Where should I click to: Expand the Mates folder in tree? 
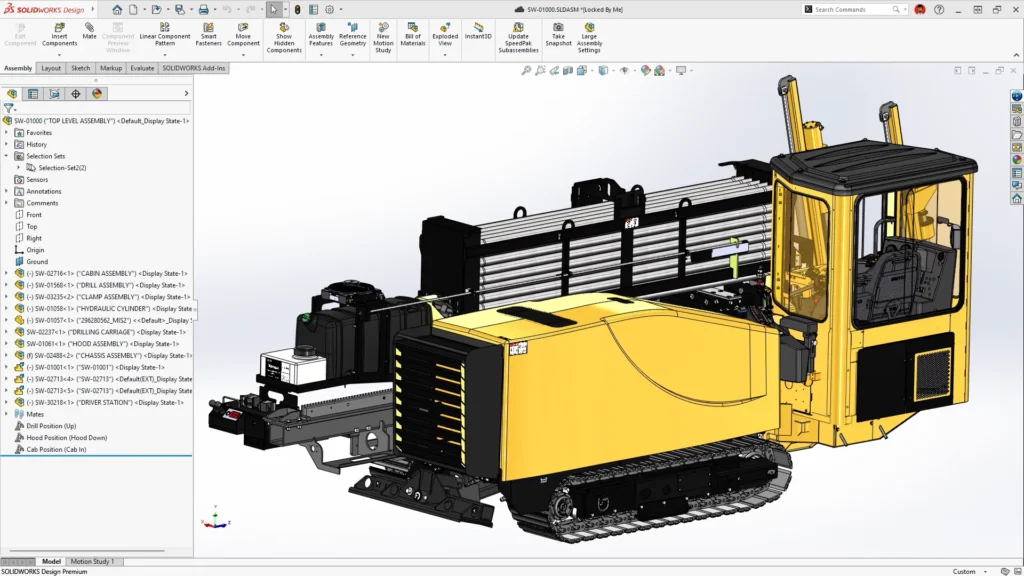click(7, 413)
